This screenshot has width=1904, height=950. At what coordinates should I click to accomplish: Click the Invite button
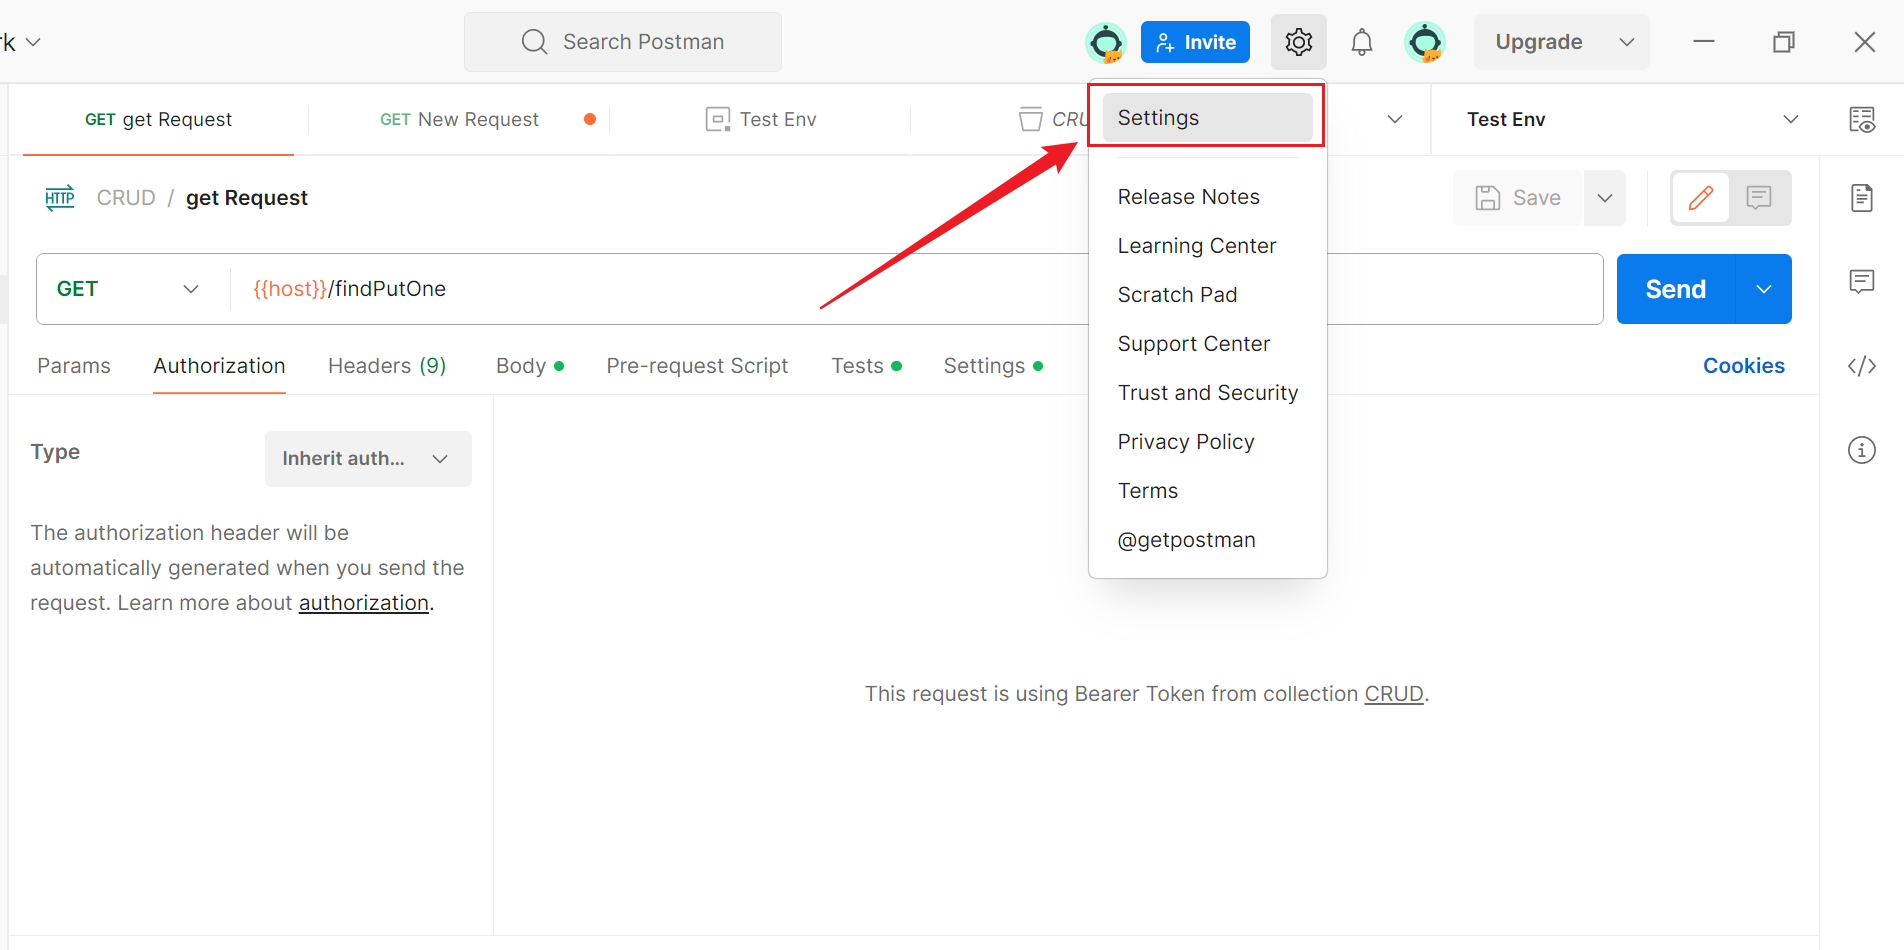tap(1195, 42)
